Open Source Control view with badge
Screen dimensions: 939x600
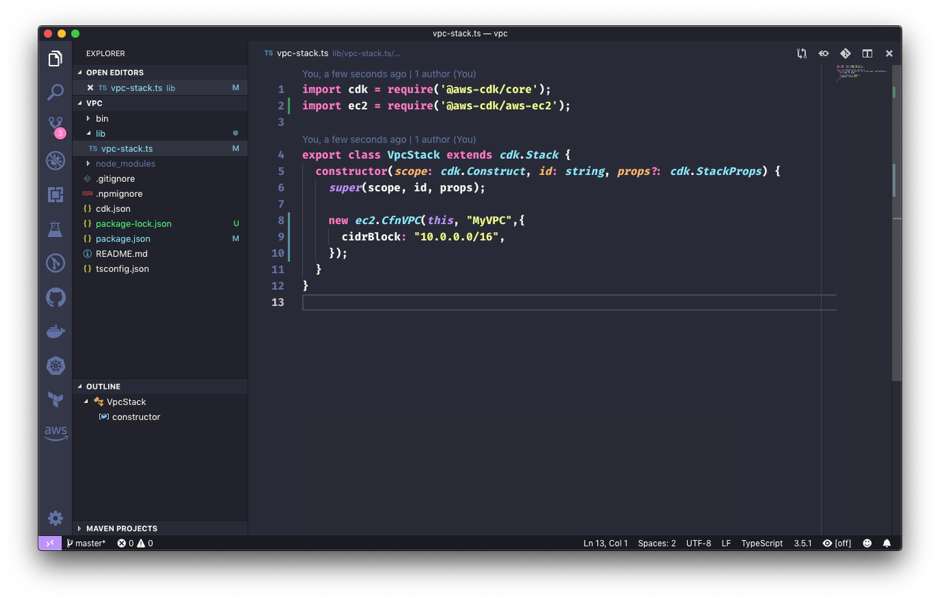click(55, 126)
